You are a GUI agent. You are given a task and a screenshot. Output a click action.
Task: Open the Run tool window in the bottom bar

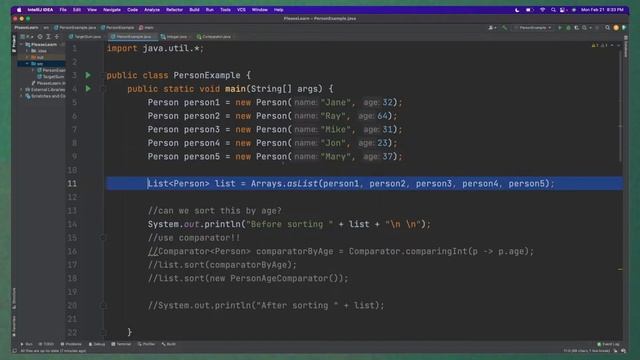(x=27, y=344)
